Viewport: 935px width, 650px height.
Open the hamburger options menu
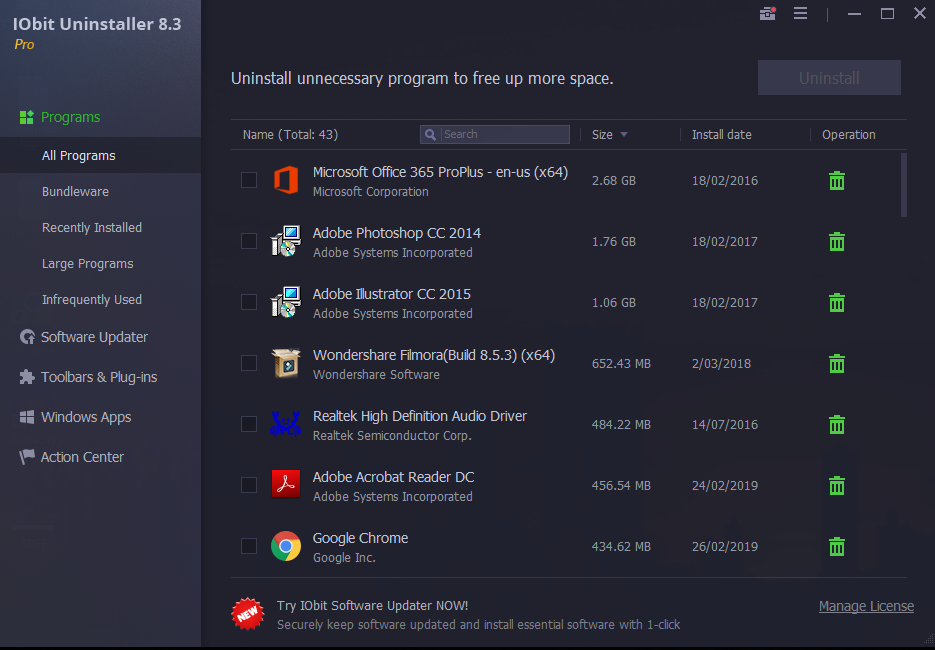tap(800, 13)
